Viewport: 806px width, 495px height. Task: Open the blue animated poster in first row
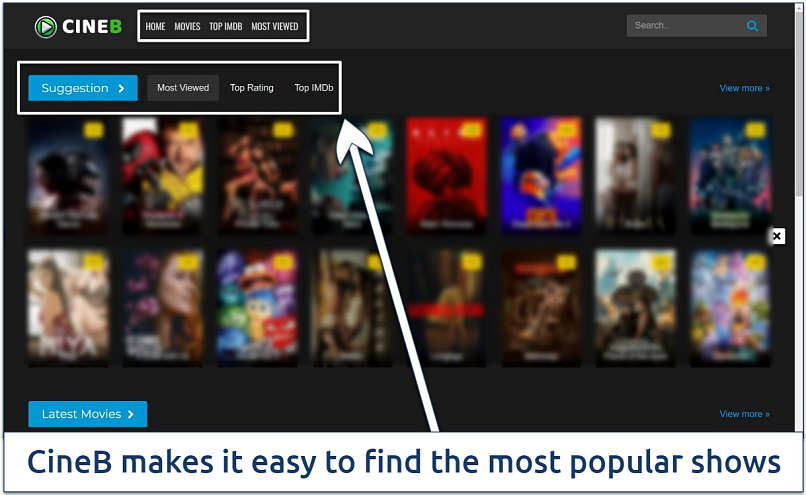pos(541,175)
